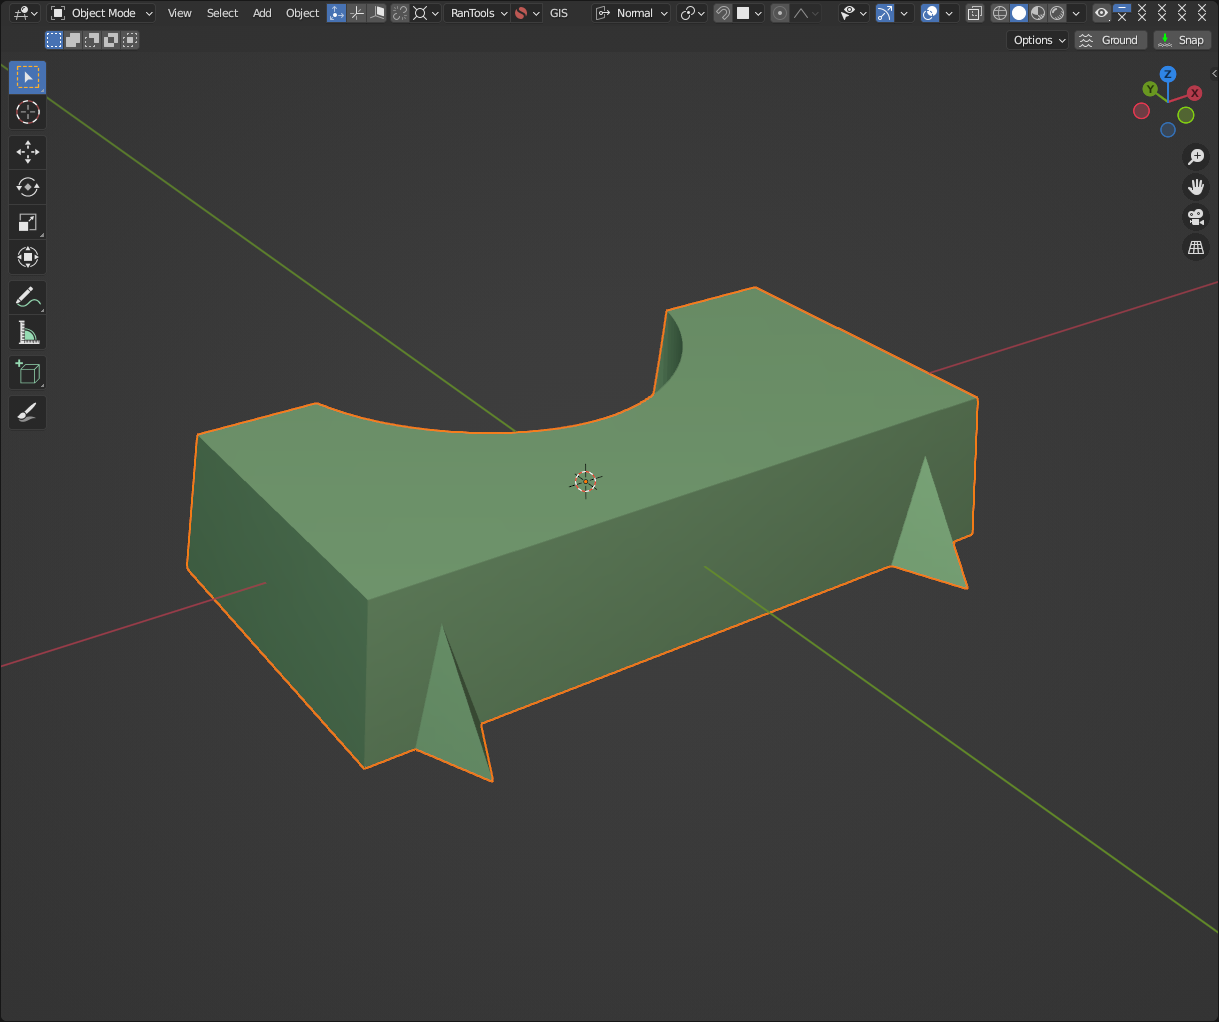Screen dimensions: 1219x1022
Task: Set selection mode to Subtract
Action: click(92, 40)
